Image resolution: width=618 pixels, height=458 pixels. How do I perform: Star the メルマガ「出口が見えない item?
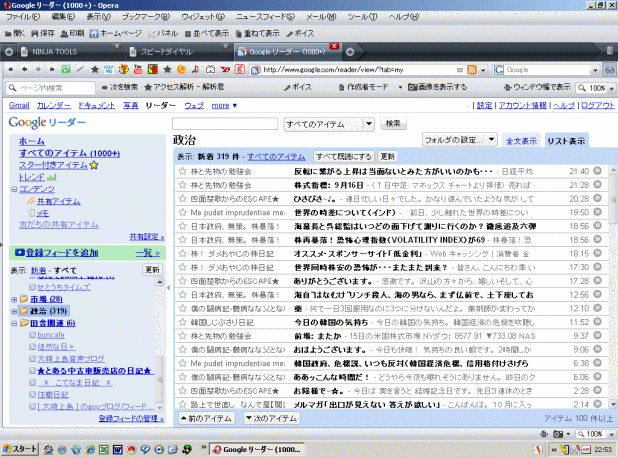[182, 404]
